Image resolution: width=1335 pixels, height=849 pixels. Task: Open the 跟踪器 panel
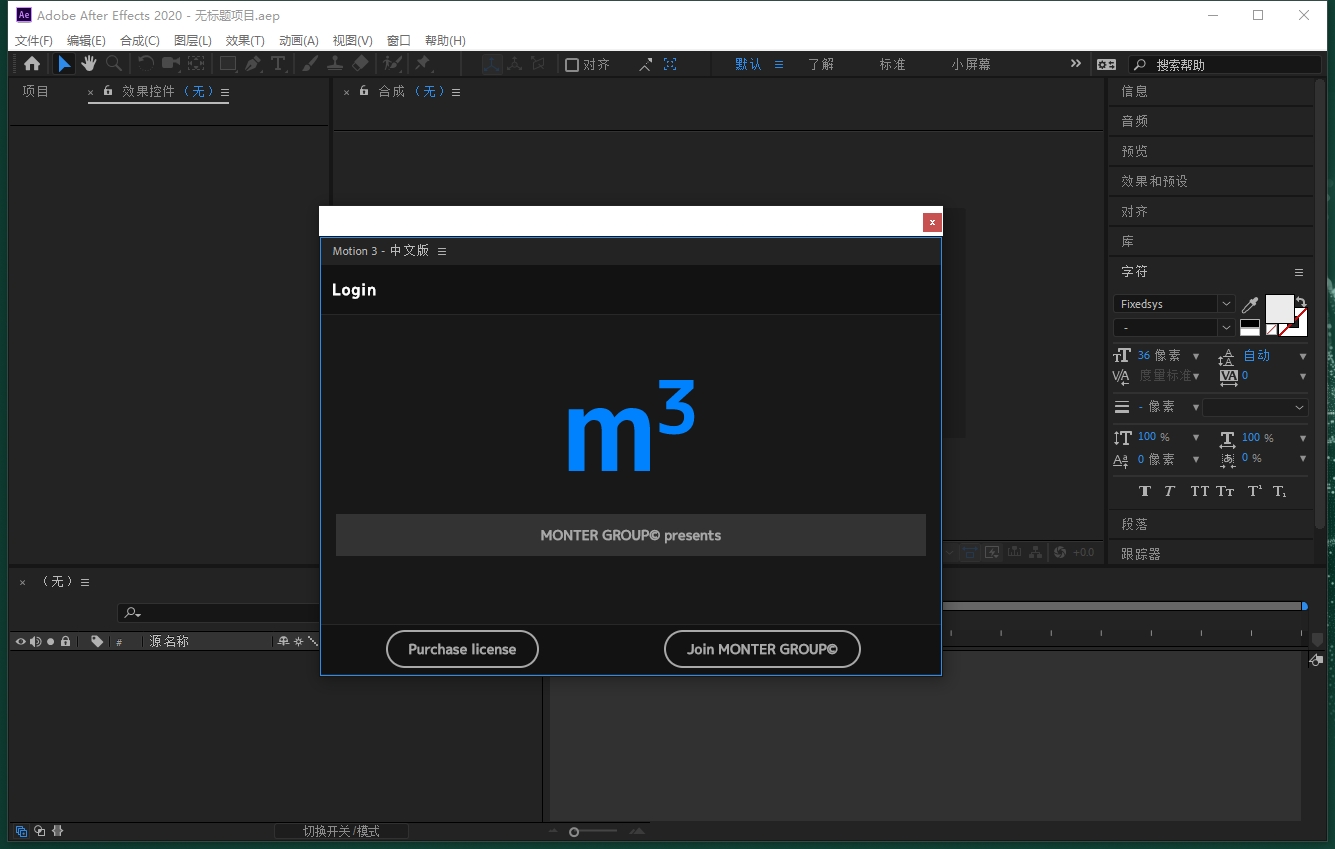click(1141, 553)
